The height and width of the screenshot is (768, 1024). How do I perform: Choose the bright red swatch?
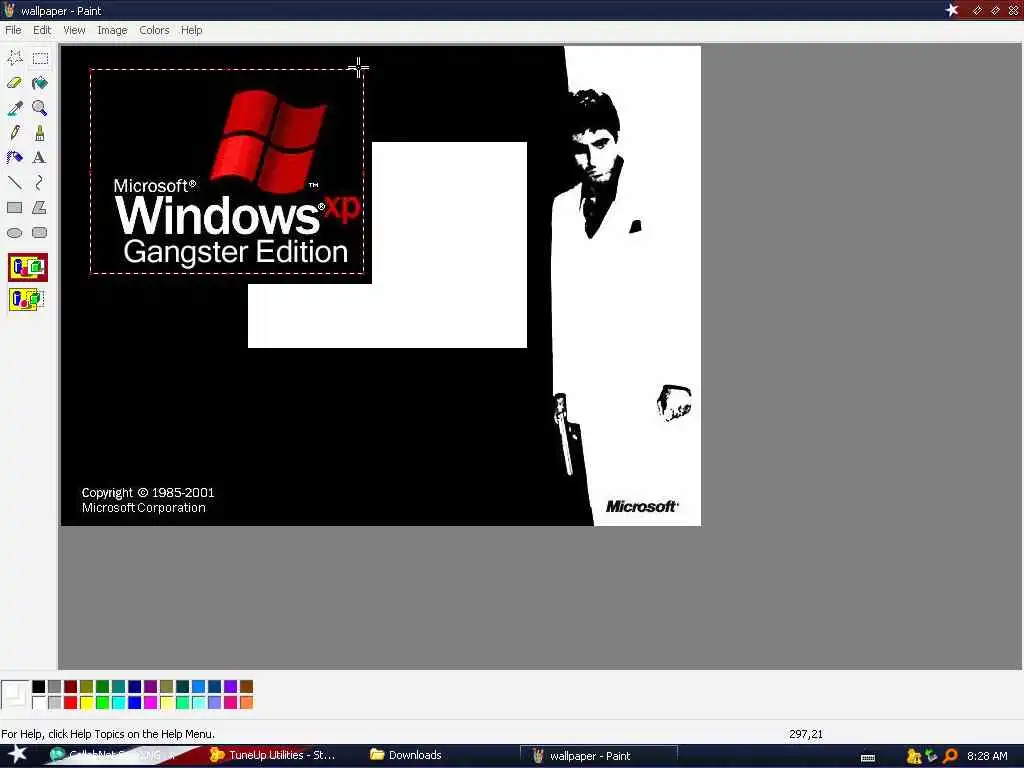[x=71, y=703]
